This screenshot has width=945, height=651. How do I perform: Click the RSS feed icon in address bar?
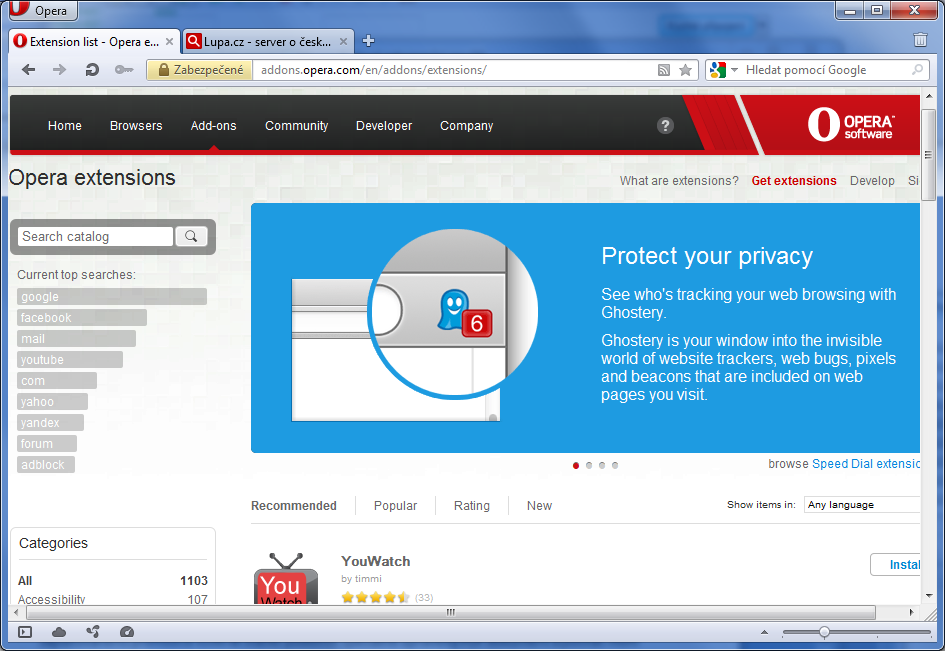coord(664,70)
